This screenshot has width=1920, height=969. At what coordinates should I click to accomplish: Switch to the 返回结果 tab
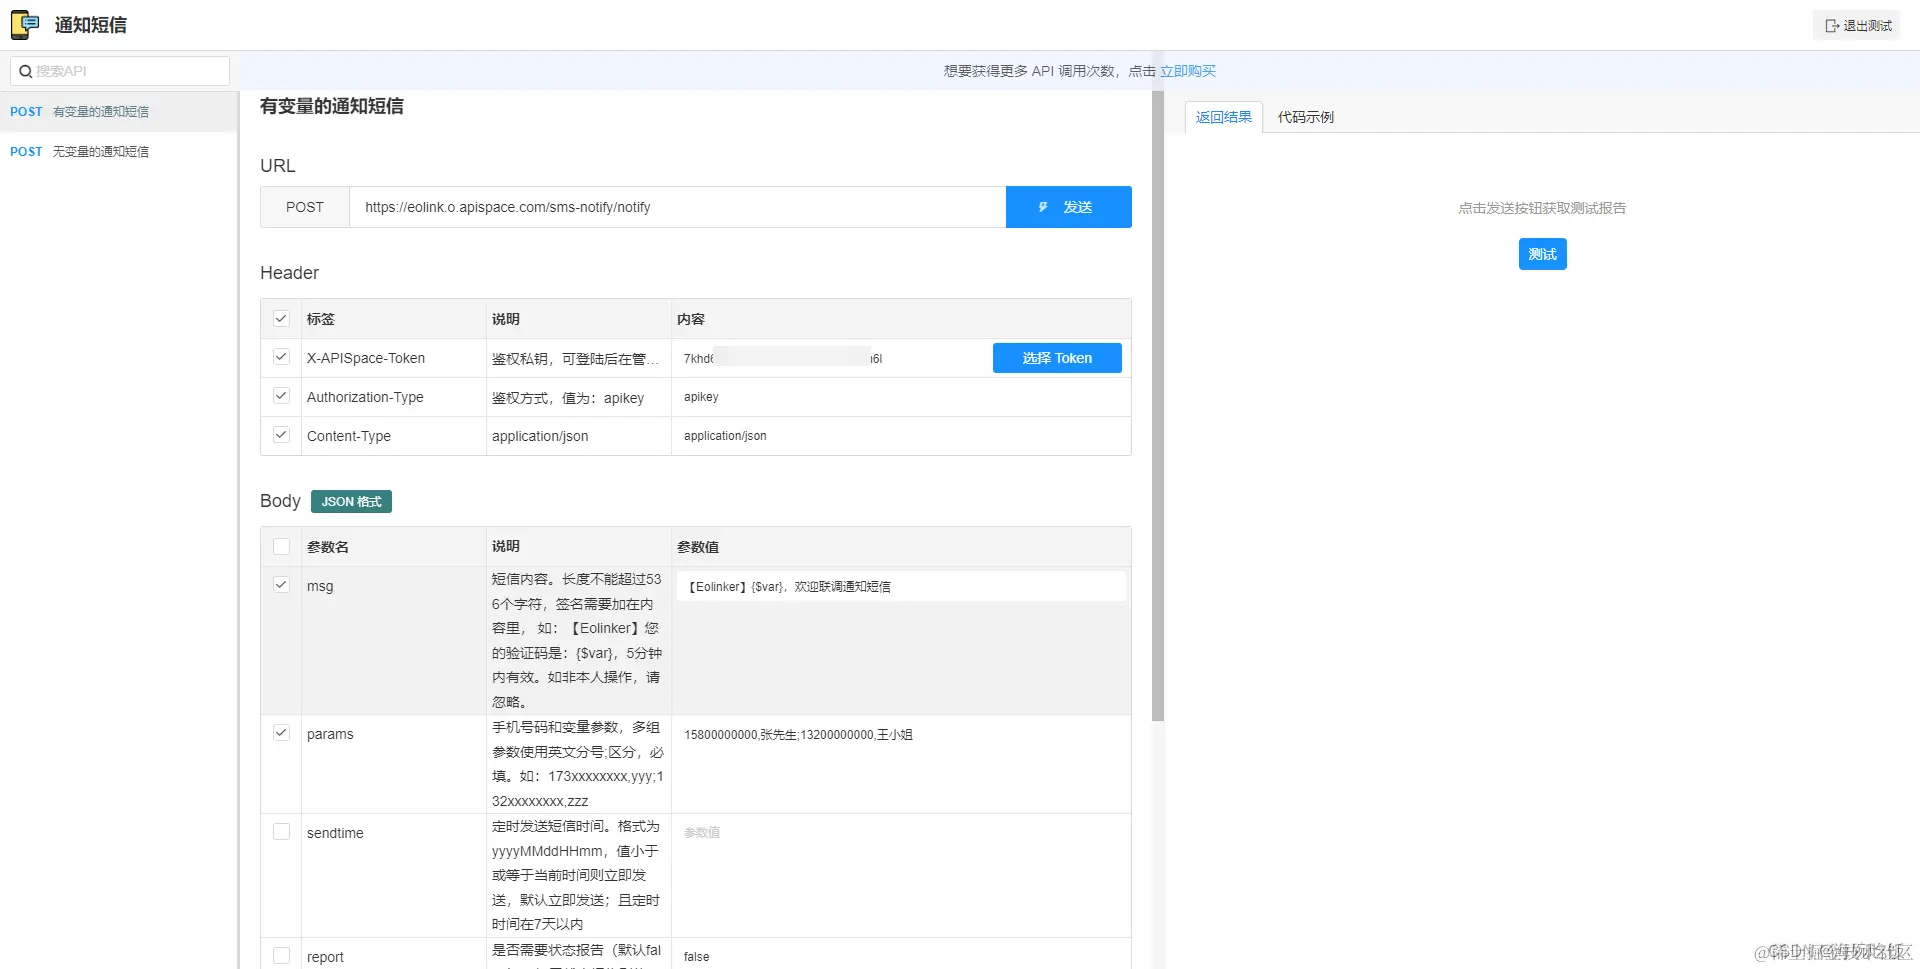click(1222, 117)
